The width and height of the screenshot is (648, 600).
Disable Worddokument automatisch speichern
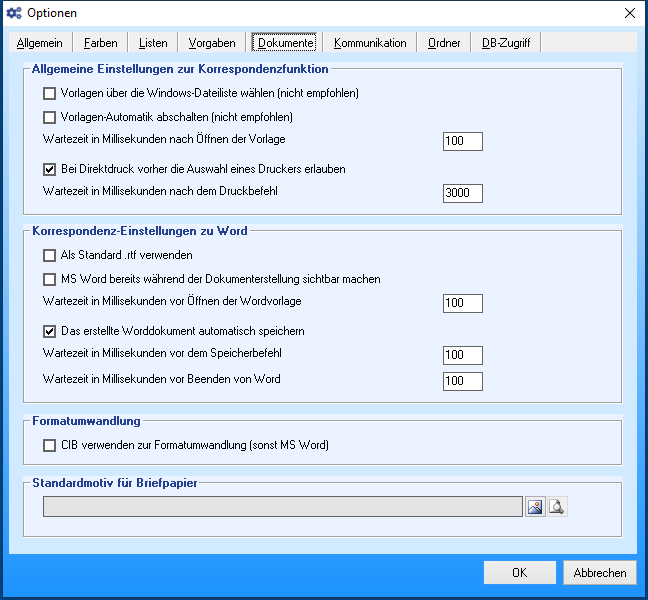click(50, 331)
